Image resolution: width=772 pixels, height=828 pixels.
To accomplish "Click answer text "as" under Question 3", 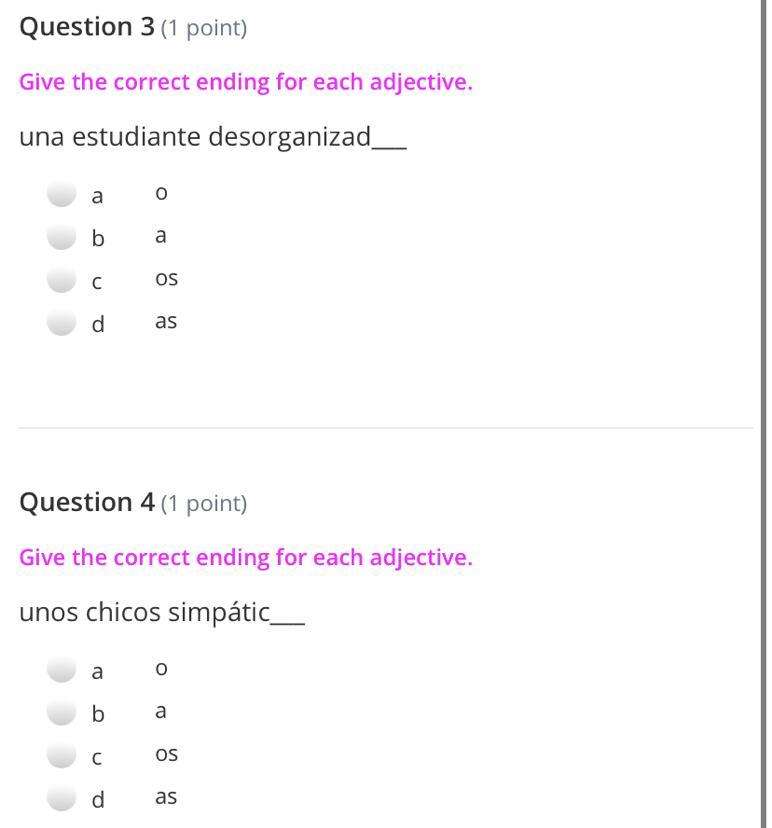I will tap(166, 322).
